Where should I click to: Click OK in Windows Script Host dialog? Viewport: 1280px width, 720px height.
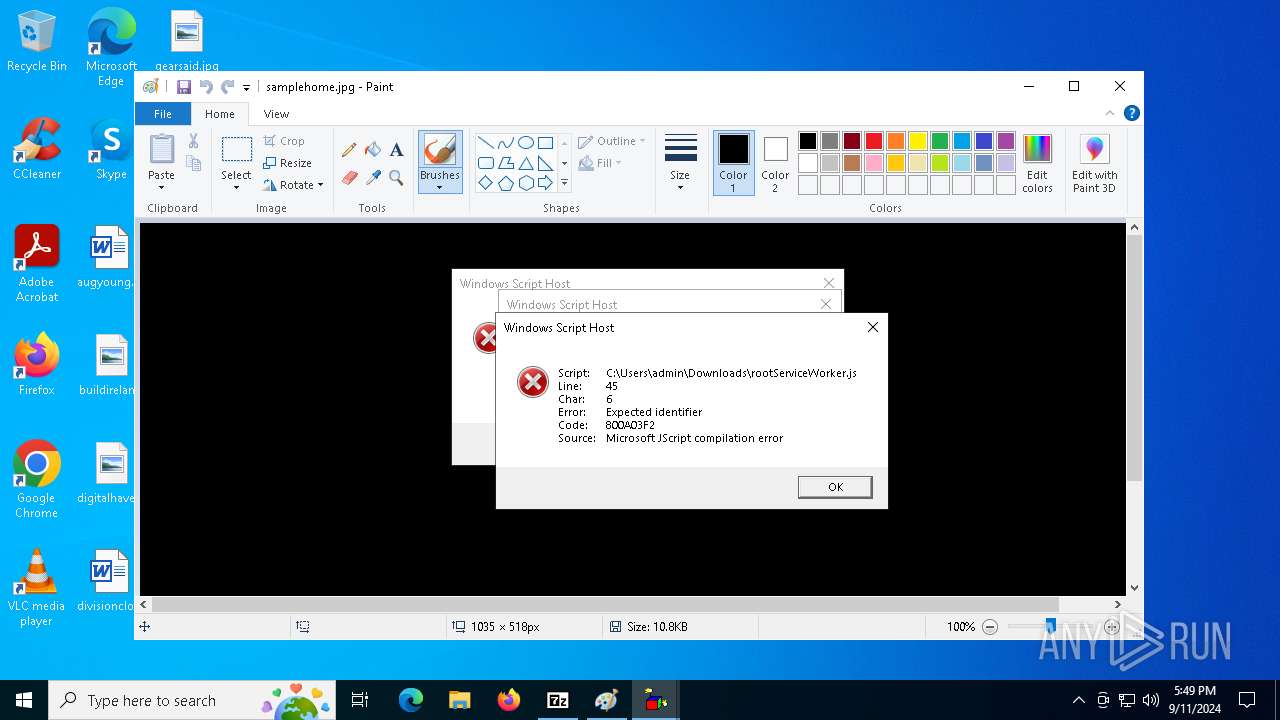(x=835, y=487)
